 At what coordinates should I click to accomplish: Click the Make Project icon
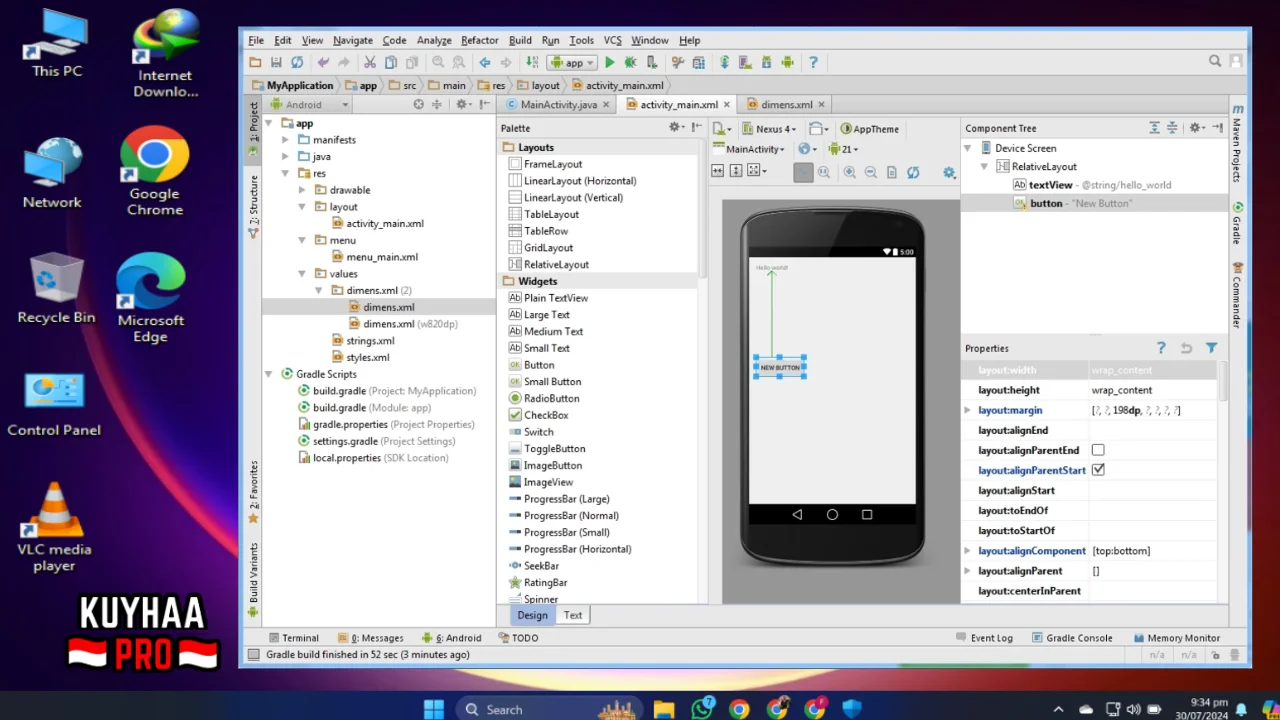(x=531, y=62)
